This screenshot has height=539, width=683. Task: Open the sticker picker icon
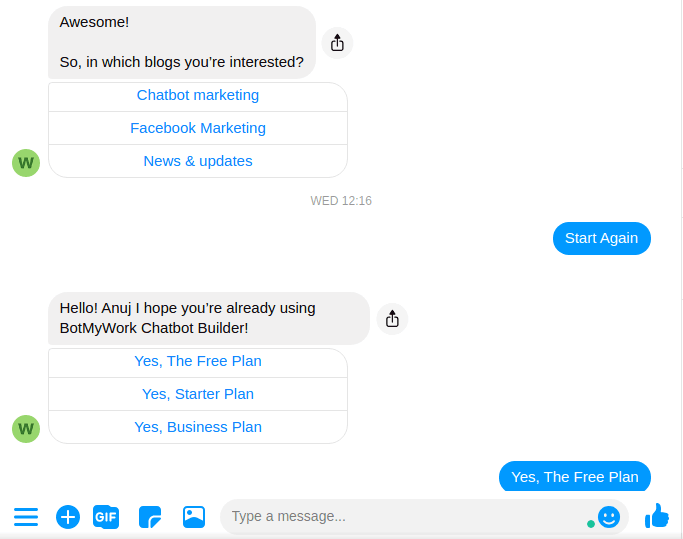point(150,517)
